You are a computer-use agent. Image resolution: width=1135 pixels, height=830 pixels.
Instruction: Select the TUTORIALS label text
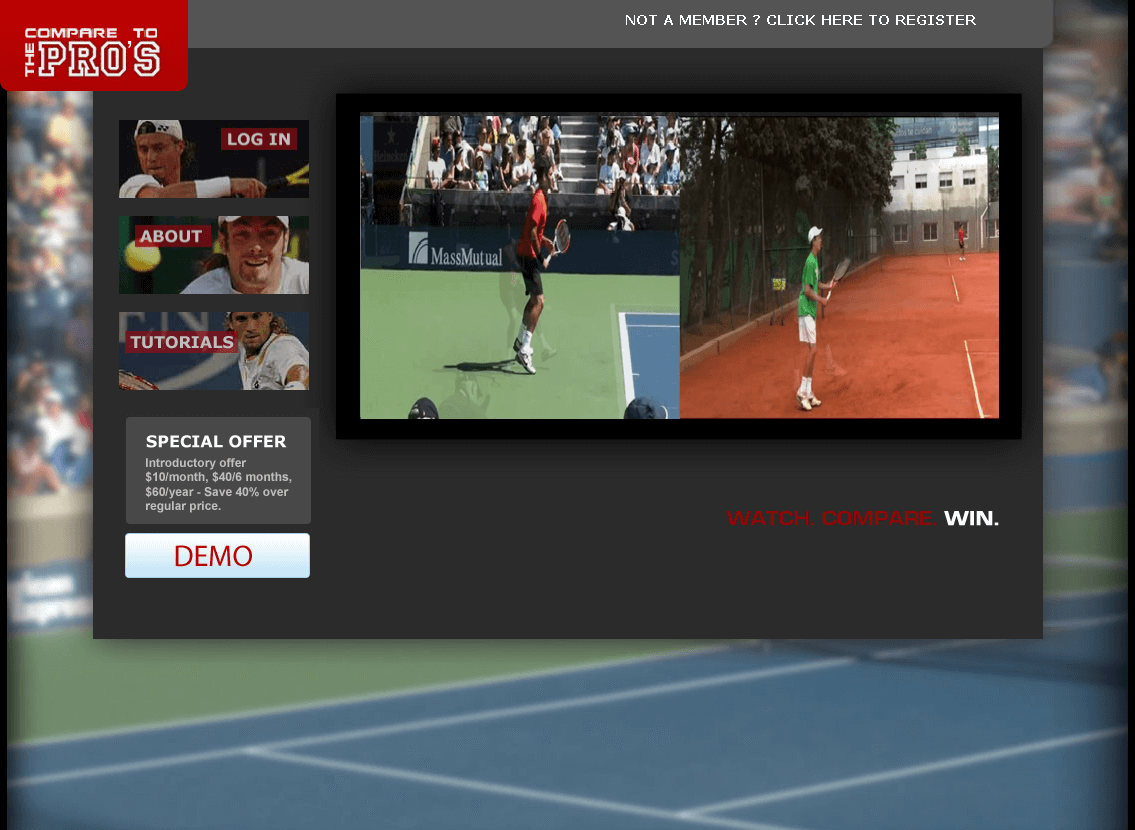click(x=181, y=341)
